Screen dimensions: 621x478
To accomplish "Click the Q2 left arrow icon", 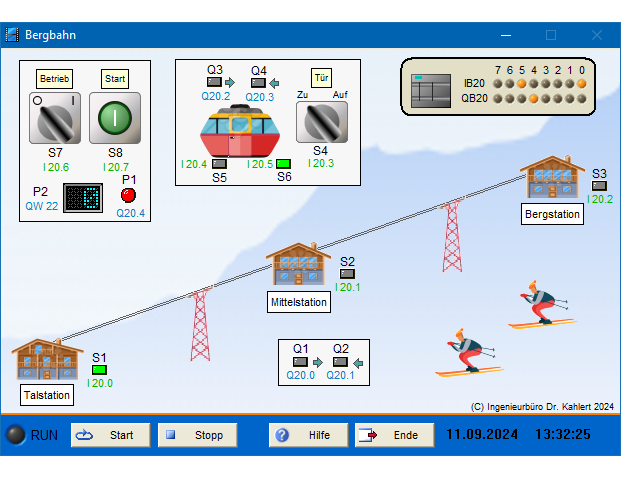I will coord(358,363).
